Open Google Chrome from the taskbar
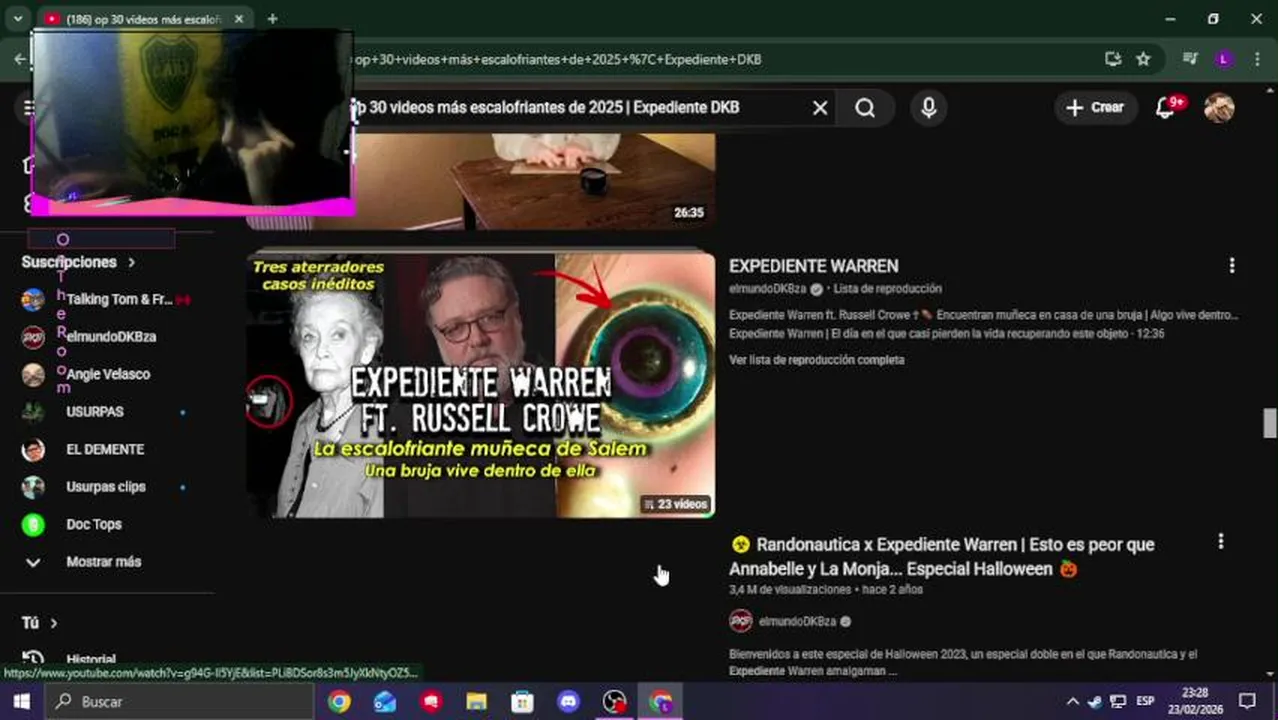 [x=339, y=702]
